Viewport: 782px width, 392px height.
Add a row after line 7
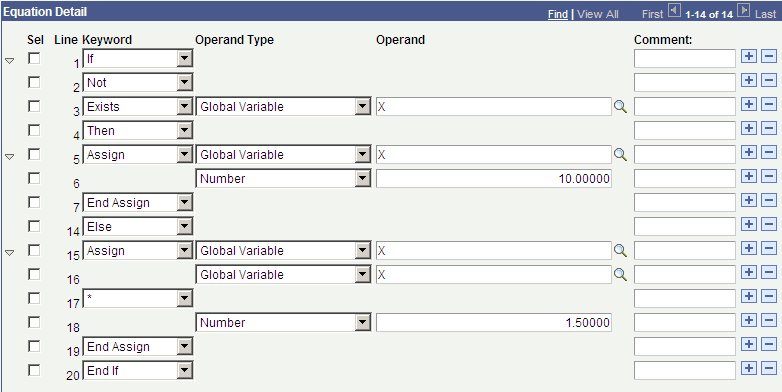click(x=748, y=200)
